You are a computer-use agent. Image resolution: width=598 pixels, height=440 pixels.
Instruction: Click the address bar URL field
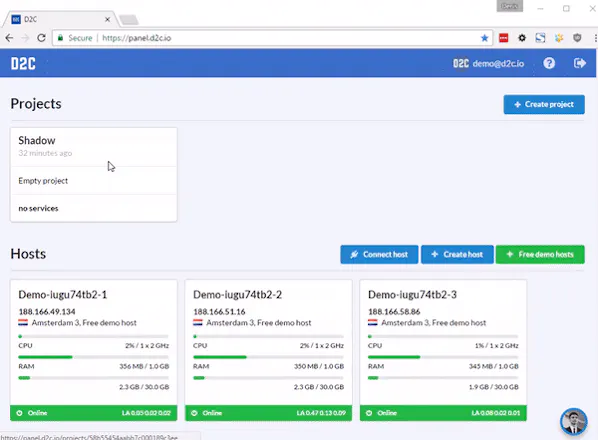pos(273,38)
